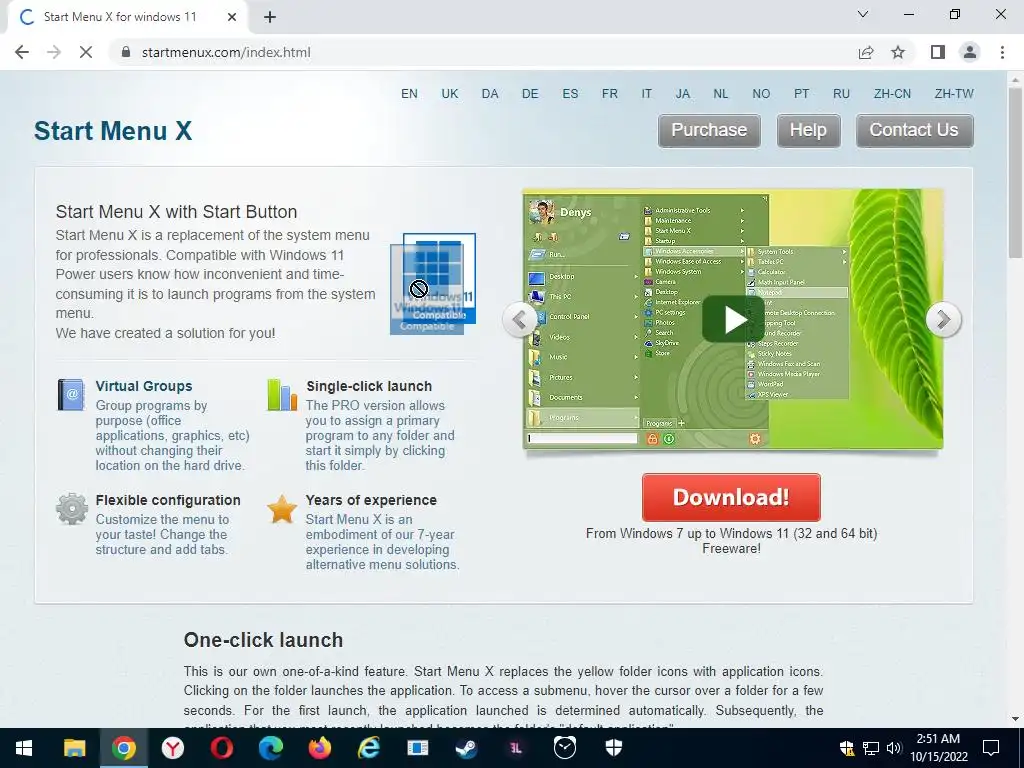Click the Start Menu X site title
The height and width of the screenshot is (768, 1024).
[x=113, y=131]
